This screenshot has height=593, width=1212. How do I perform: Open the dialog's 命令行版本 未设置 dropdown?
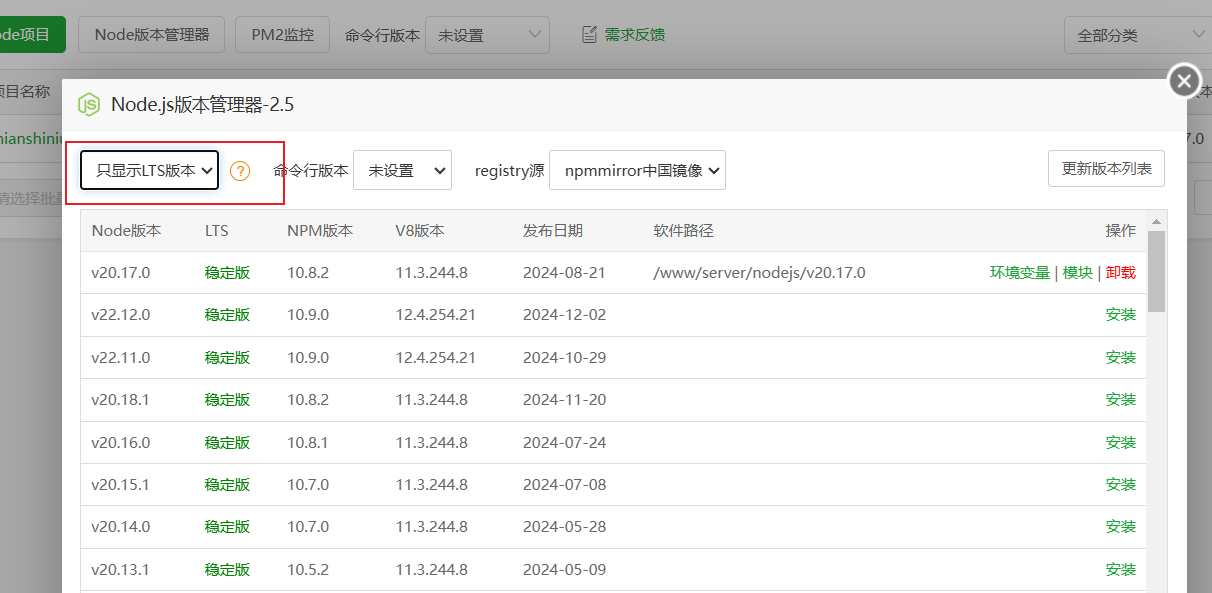click(x=403, y=170)
